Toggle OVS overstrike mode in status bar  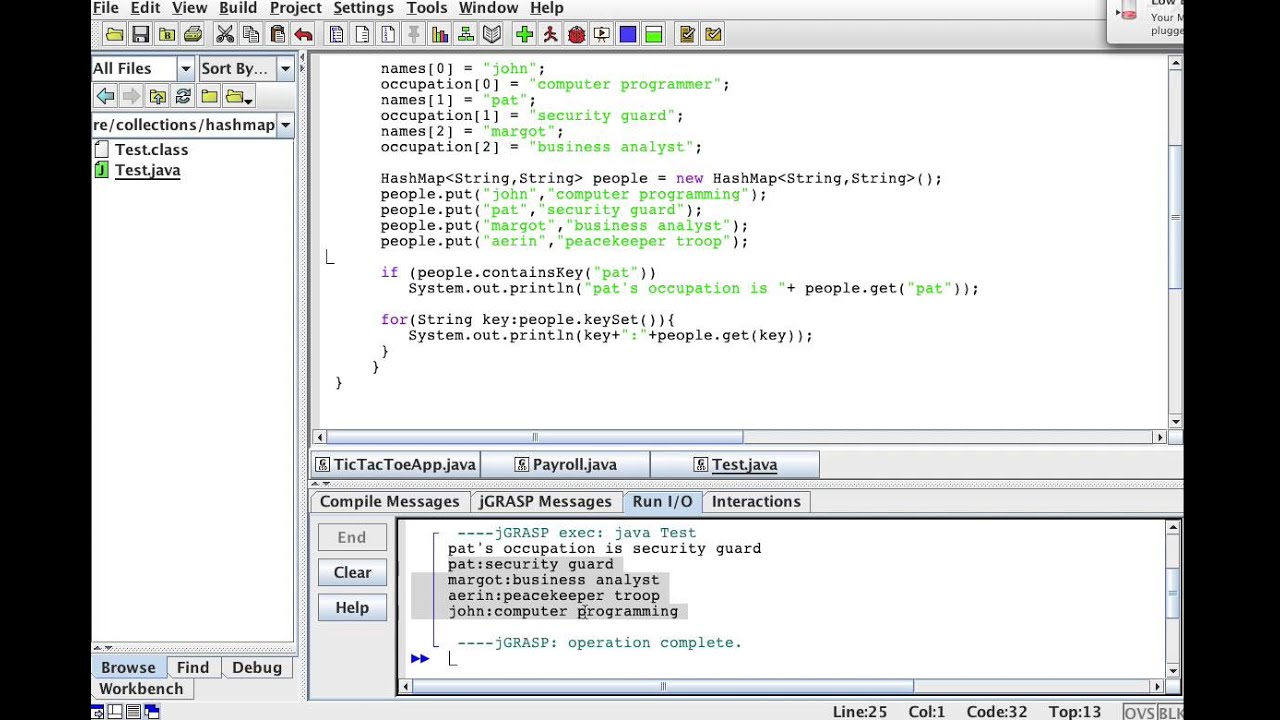coord(1139,712)
